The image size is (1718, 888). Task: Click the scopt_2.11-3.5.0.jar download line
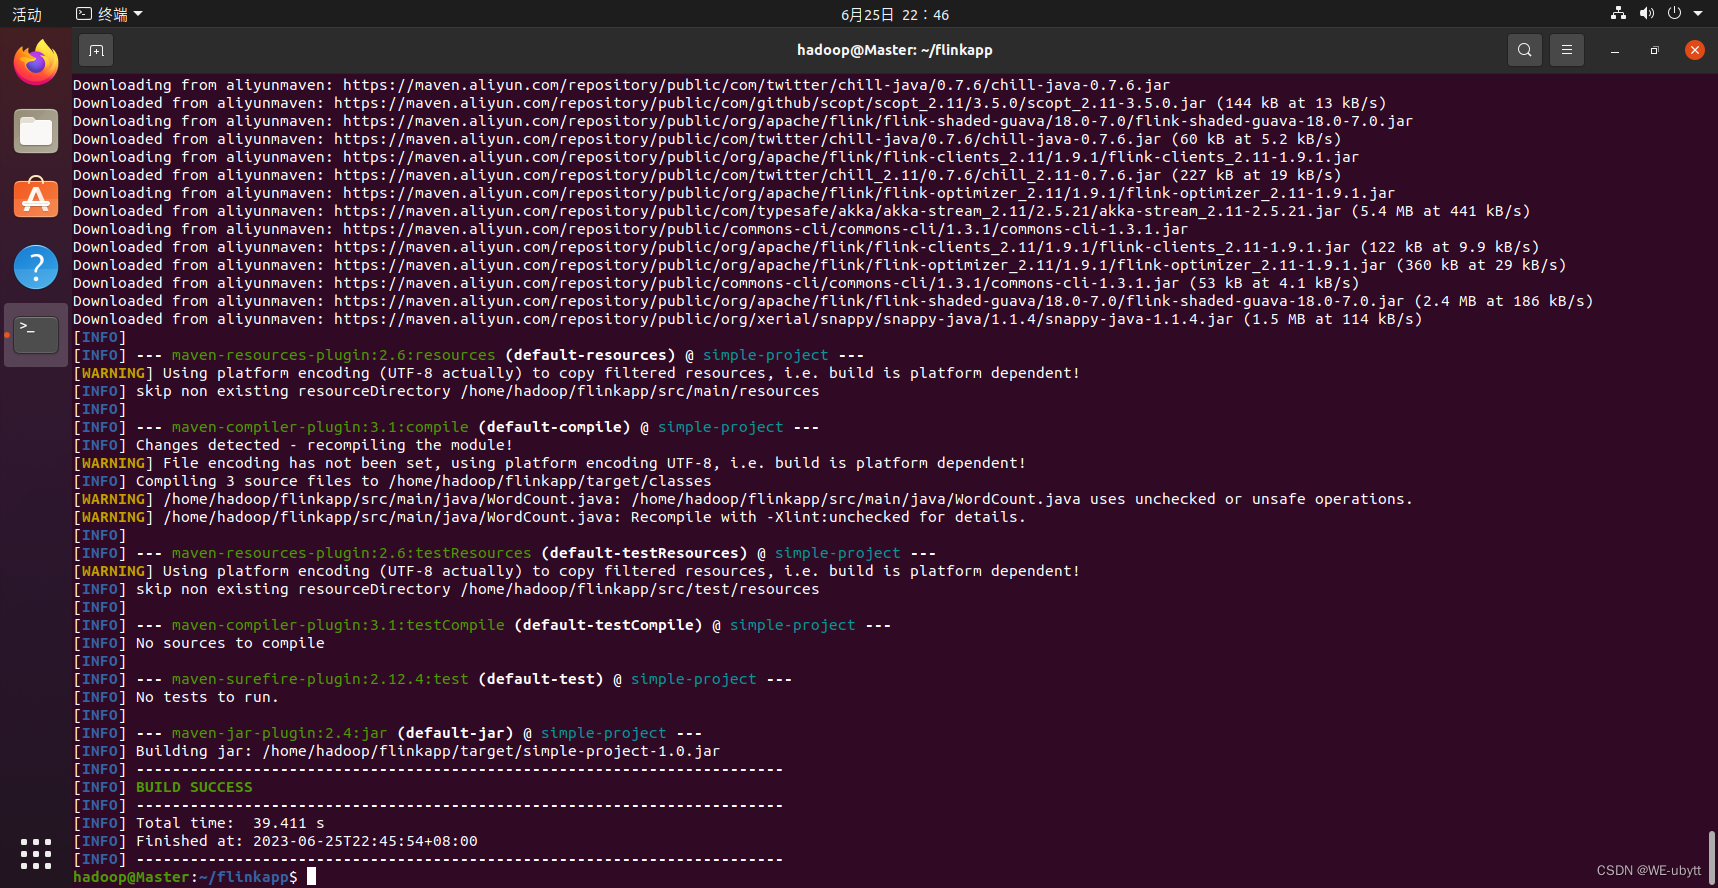point(729,103)
